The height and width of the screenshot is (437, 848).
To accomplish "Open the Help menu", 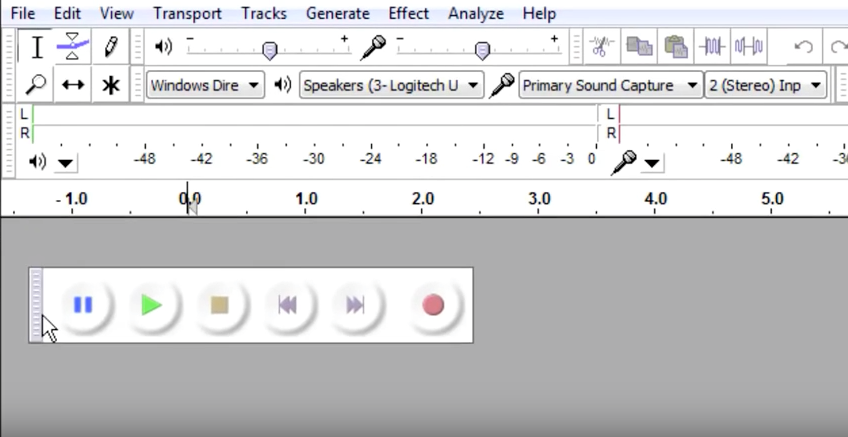I will pyautogui.click(x=539, y=14).
